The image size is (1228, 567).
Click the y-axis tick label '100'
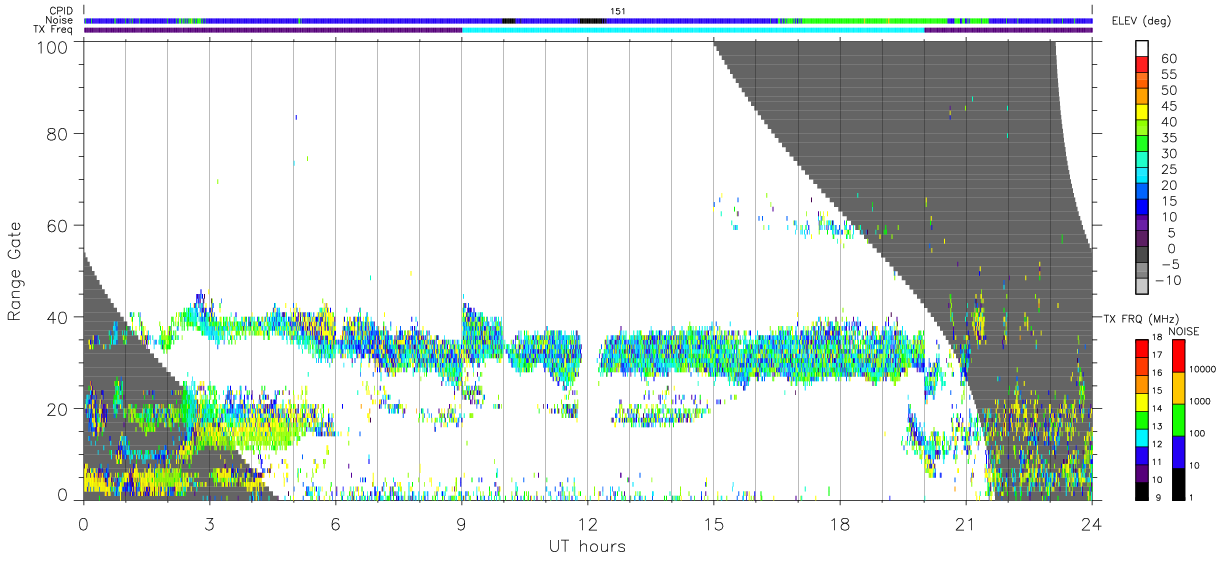pos(53,46)
